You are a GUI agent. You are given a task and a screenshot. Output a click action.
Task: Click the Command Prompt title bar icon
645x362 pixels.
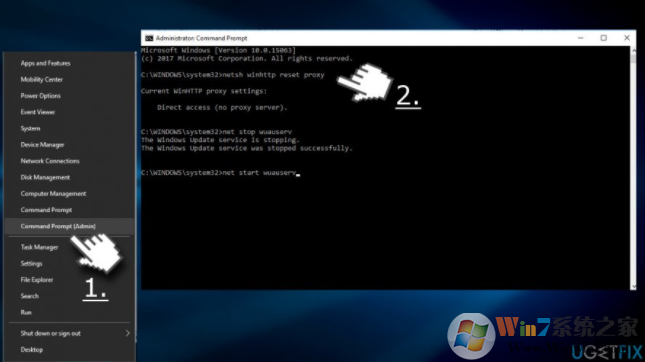[x=149, y=38]
